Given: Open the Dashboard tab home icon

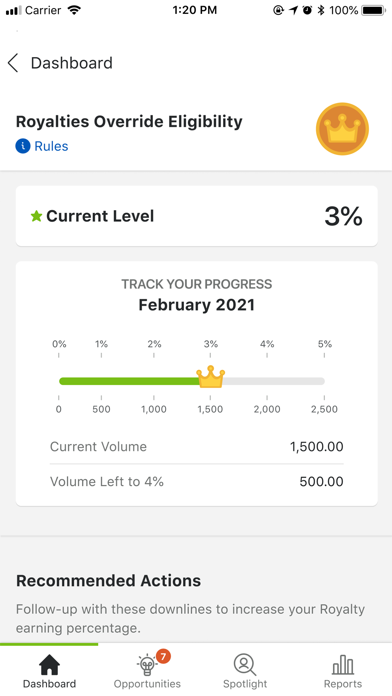Looking at the screenshot, I should 49,665.
